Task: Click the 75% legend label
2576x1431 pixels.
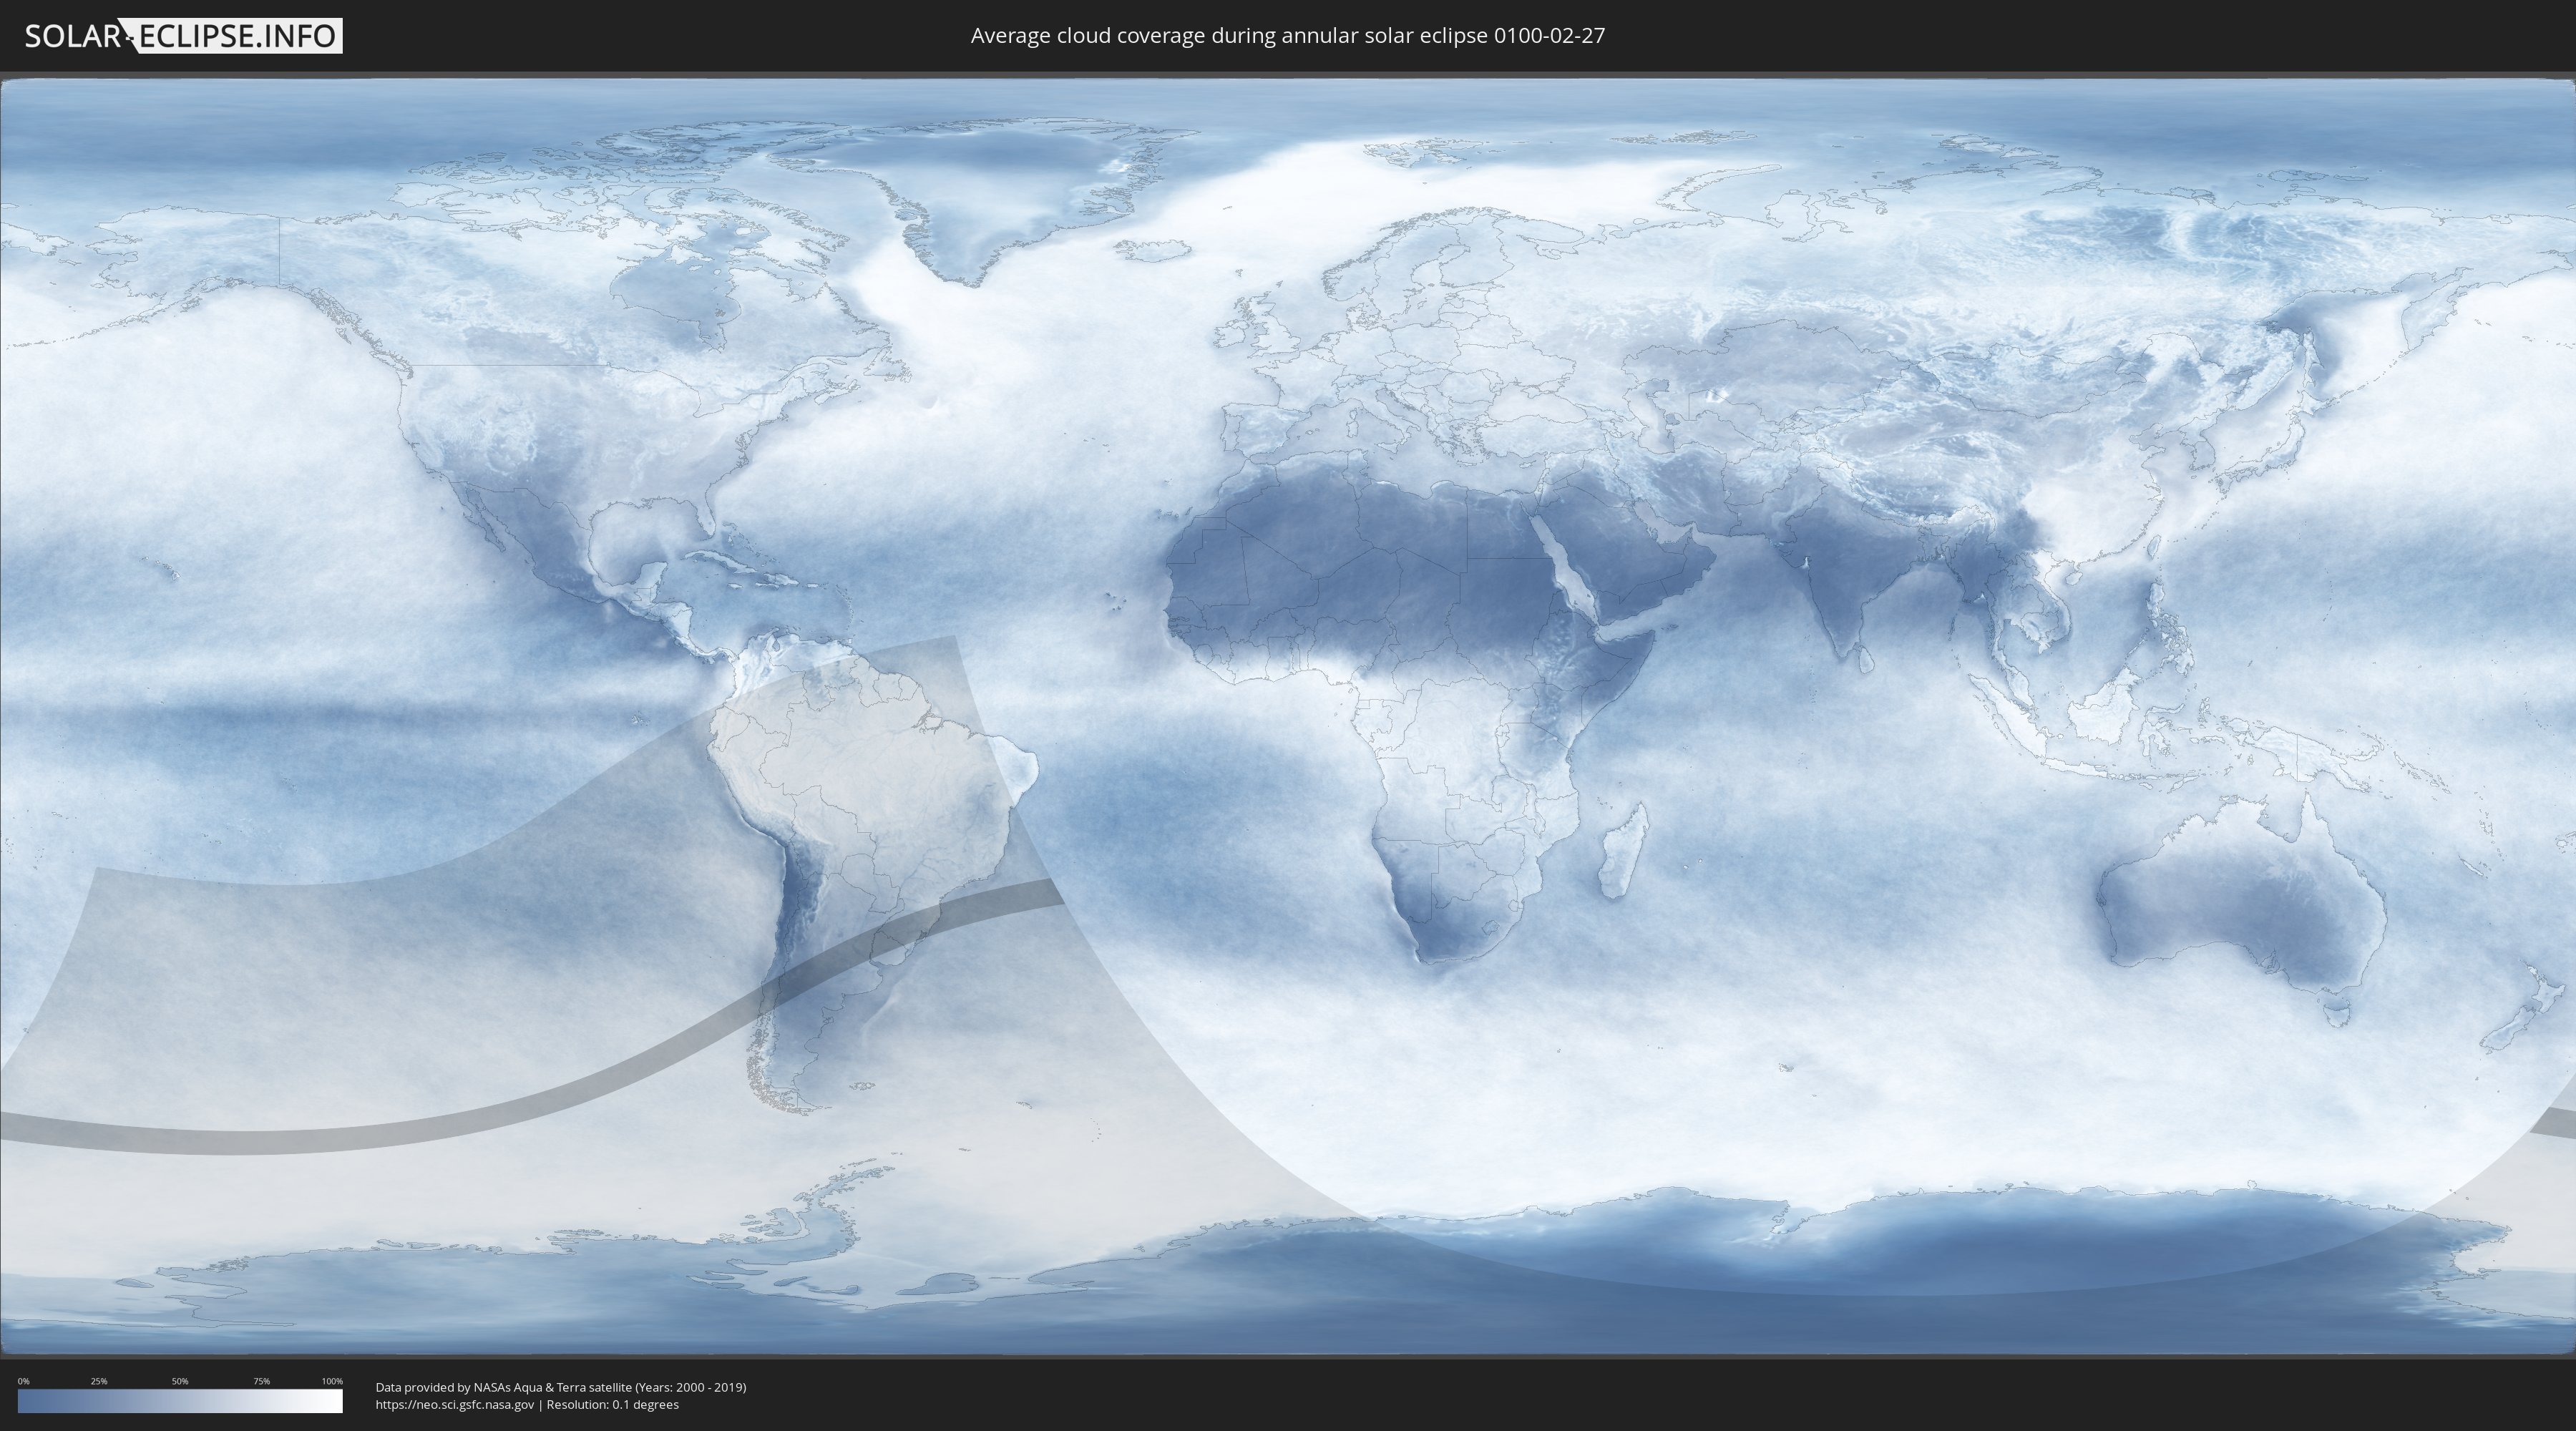Action: [x=261, y=1381]
